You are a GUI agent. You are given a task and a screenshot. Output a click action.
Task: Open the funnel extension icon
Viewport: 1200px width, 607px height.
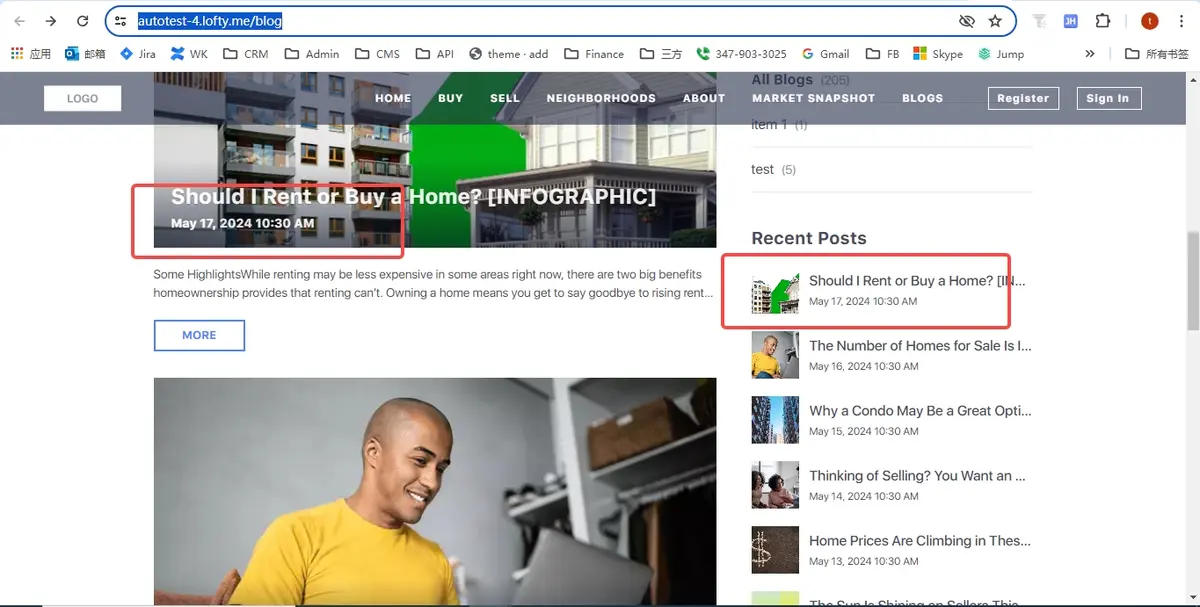click(1040, 21)
